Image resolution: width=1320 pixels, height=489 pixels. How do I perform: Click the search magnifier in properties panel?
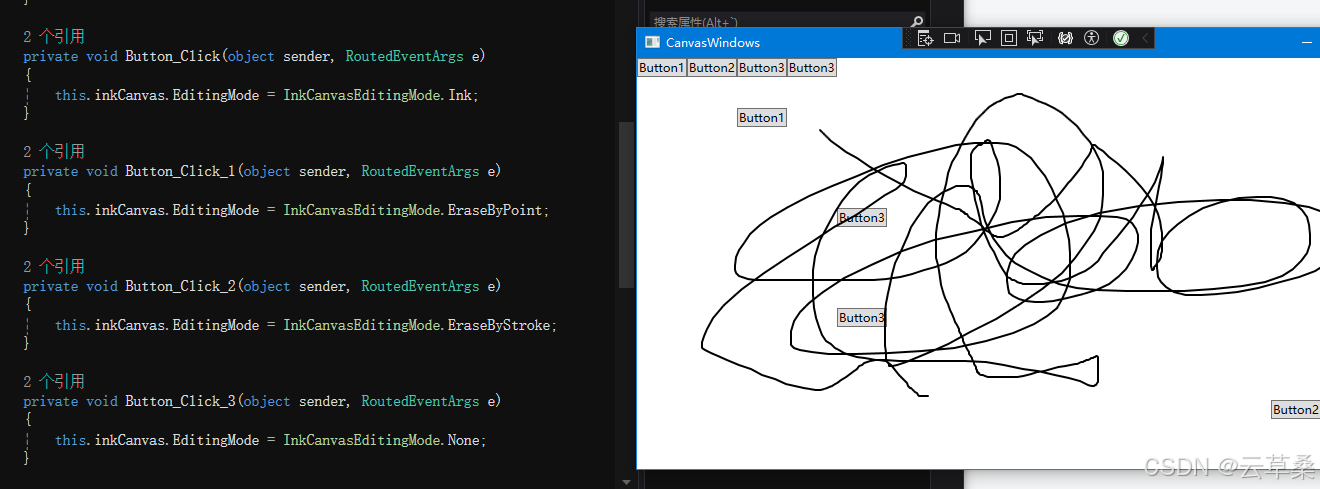pyautogui.click(x=917, y=21)
